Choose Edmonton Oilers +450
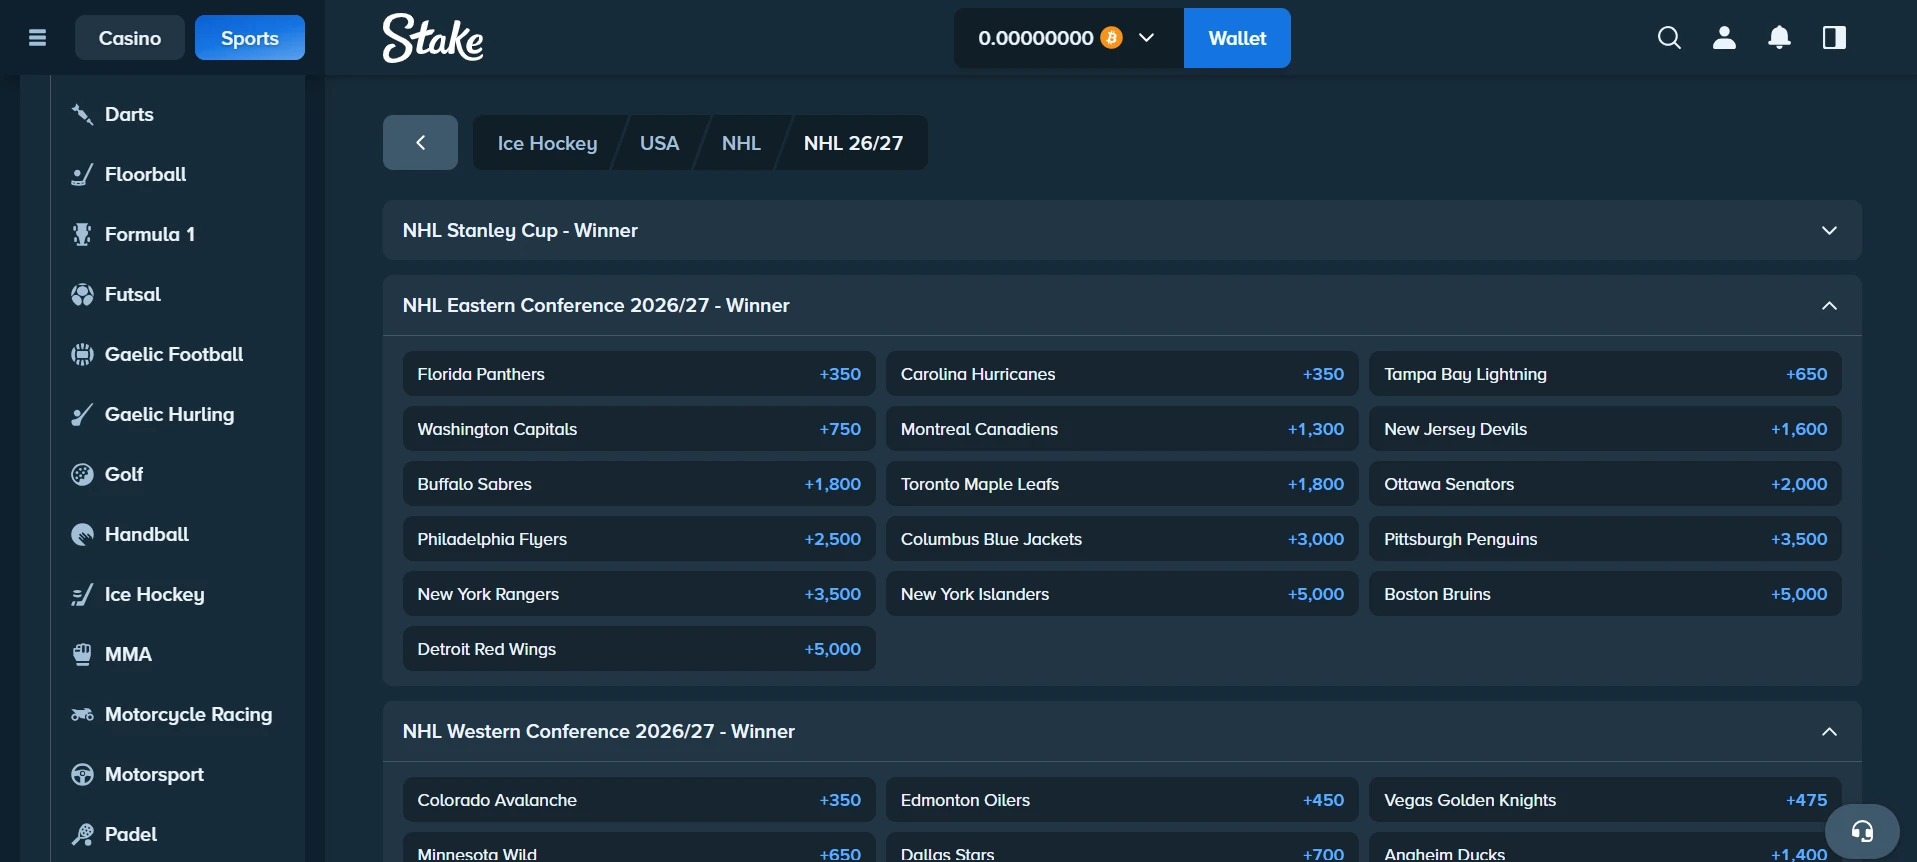This screenshot has height=862, width=1917. pyautogui.click(x=1122, y=800)
